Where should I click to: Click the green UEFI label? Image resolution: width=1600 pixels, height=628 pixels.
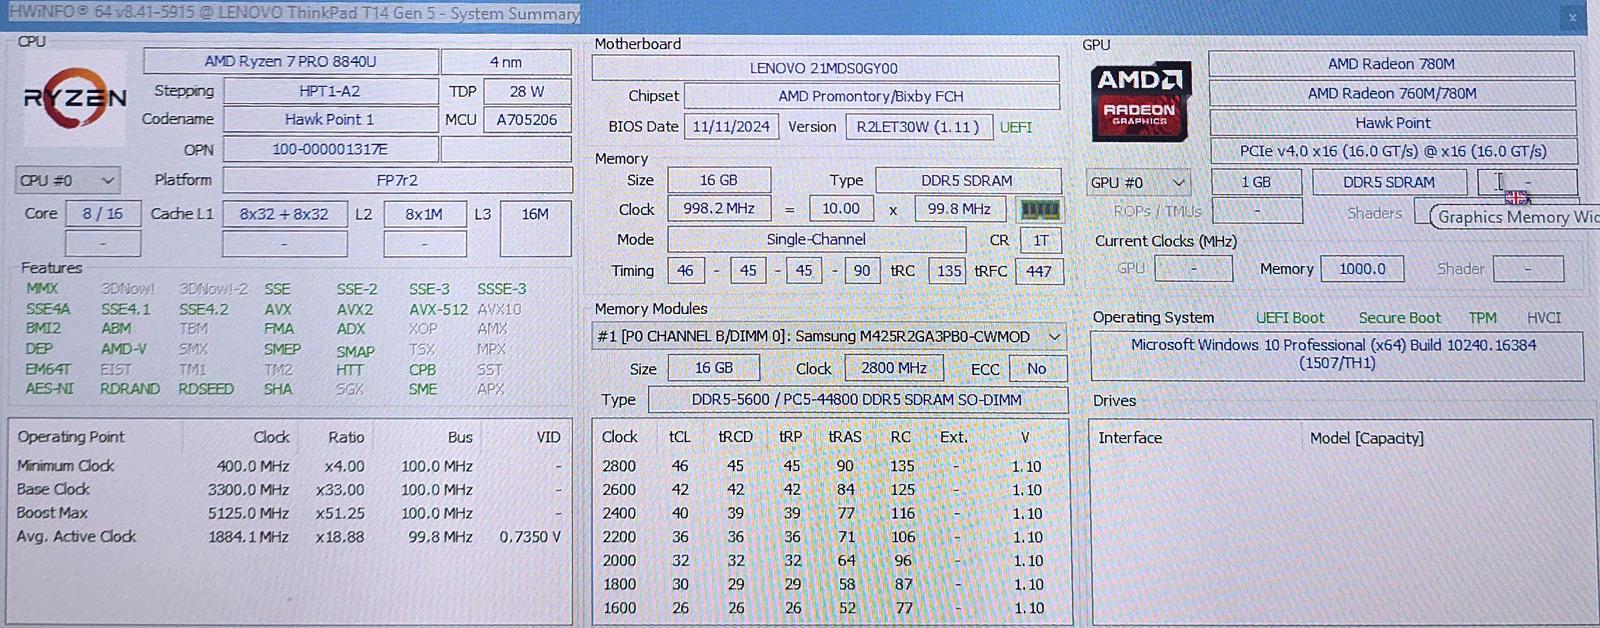coord(1016,128)
